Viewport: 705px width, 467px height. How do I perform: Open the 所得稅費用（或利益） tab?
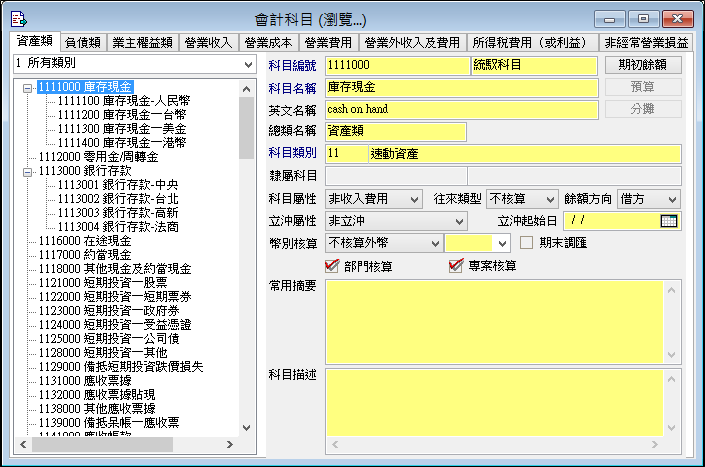point(531,43)
